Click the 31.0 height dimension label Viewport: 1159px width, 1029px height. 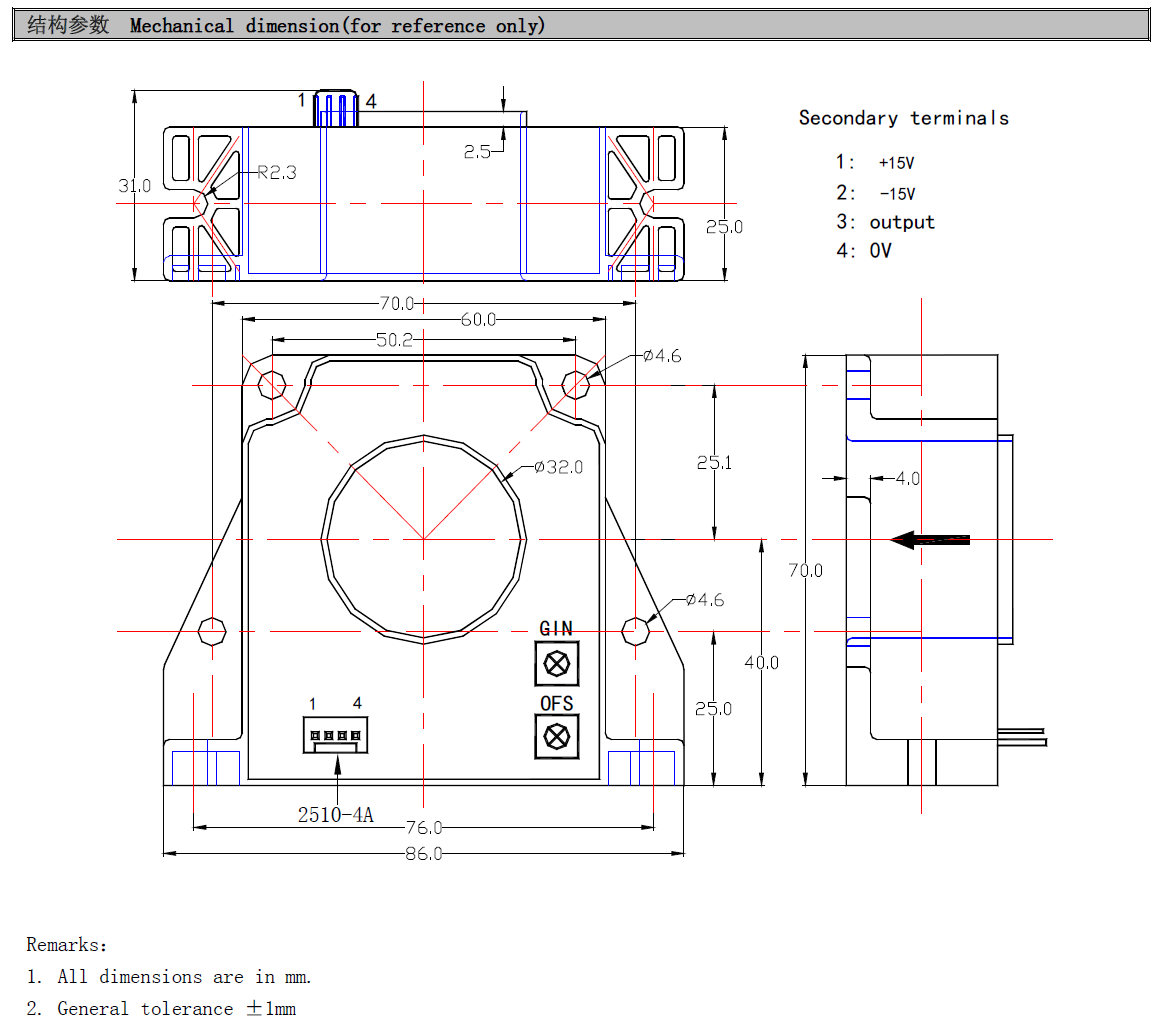click(x=134, y=186)
